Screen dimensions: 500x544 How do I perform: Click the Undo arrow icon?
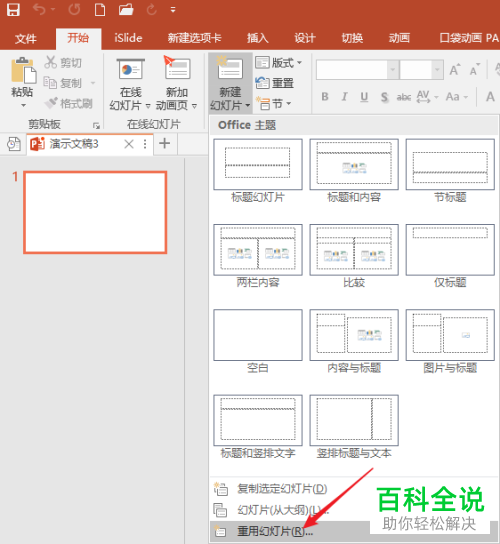click(x=39, y=9)
